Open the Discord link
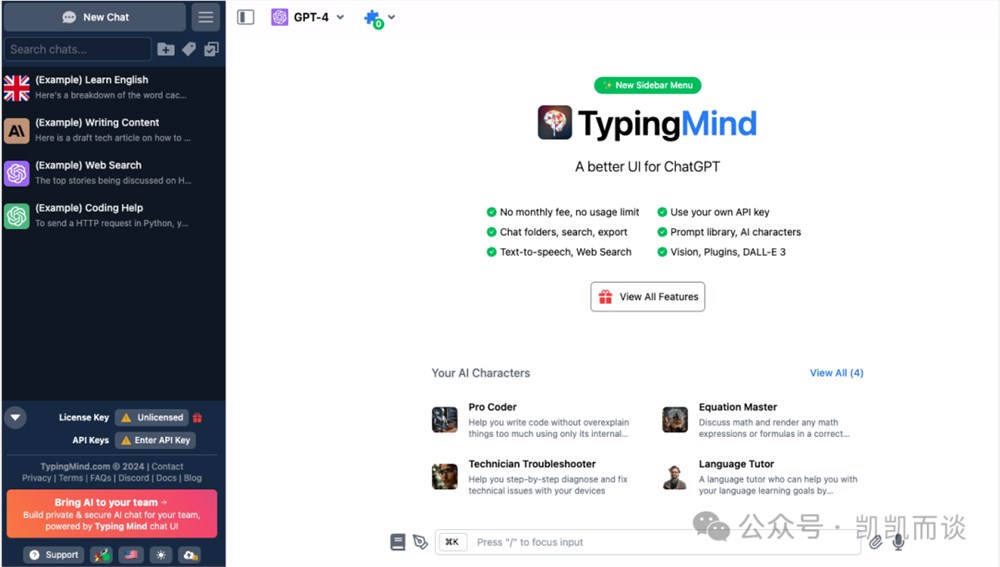This screenshot has width=1000, height=567. [133, 478]
